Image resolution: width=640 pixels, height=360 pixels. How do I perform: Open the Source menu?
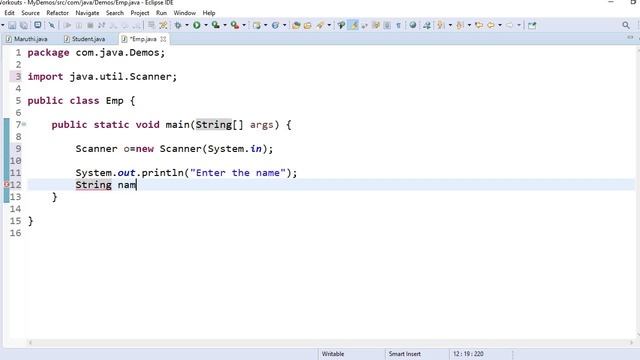[31, 13]
